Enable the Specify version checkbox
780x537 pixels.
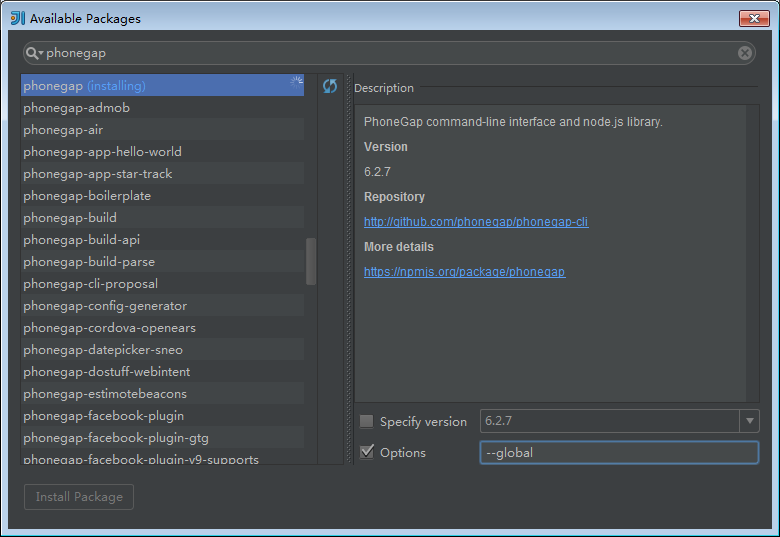(x=367, y=421)
